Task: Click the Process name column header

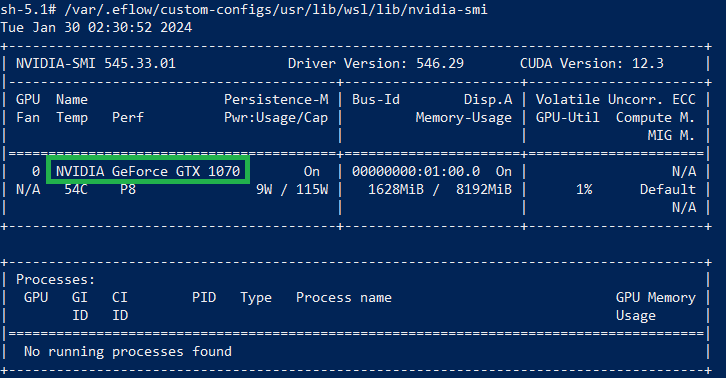Action: (344, 297)
